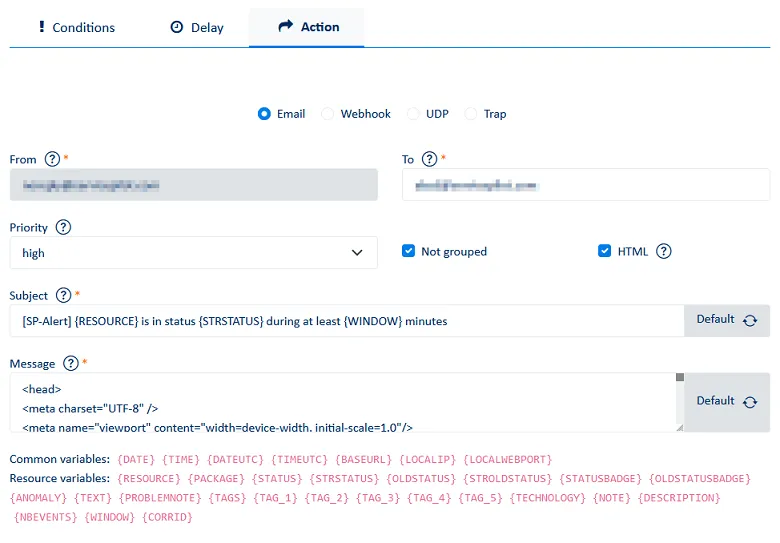Viewport: 780px width, 543px height.
Task: Click inside the Subject text field
Action: [346, 321]
